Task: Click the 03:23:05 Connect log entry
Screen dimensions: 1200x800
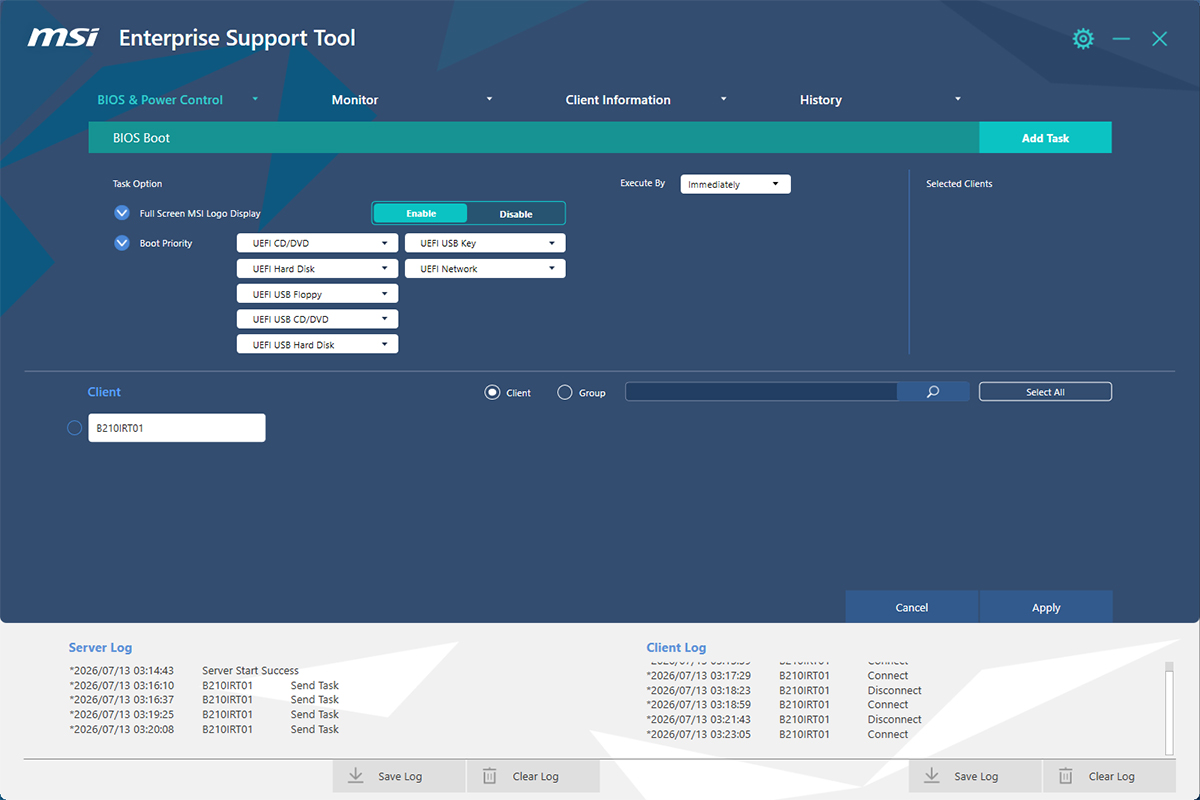Action: point(778,734)
